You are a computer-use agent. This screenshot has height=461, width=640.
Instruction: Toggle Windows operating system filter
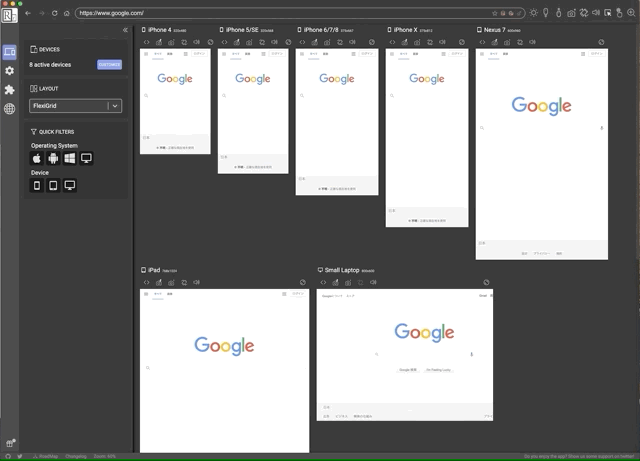point(70,158)
